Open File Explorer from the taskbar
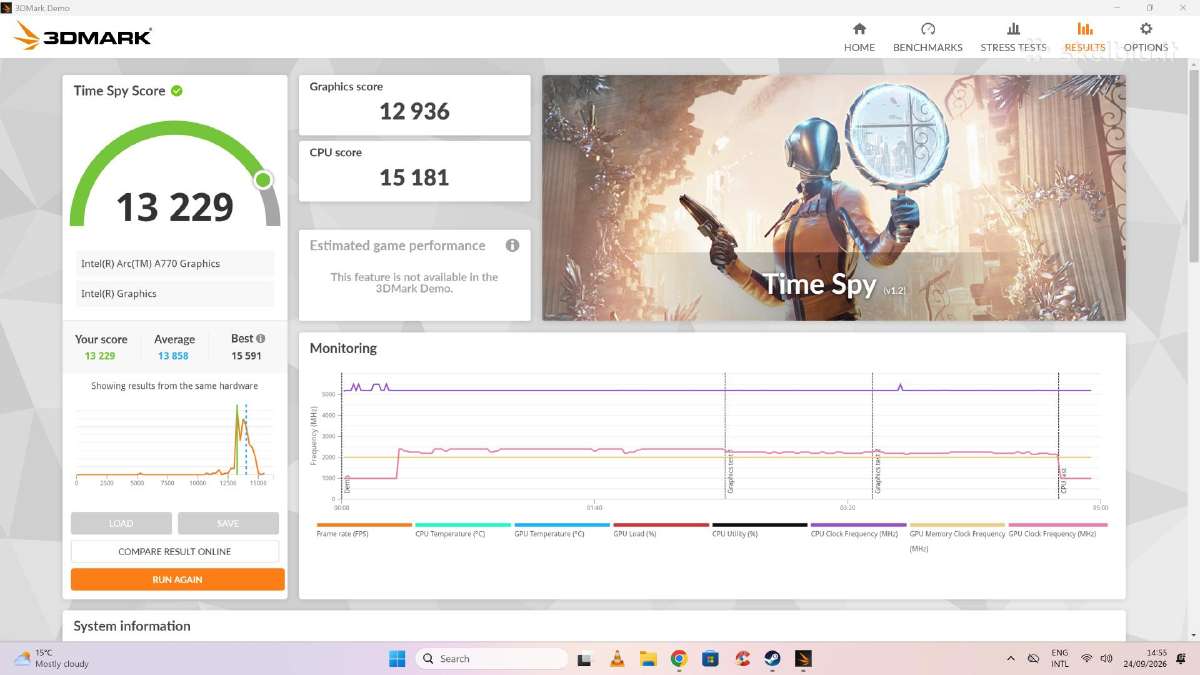Viewport: 1200px width, 675px height. pos(648,659)
